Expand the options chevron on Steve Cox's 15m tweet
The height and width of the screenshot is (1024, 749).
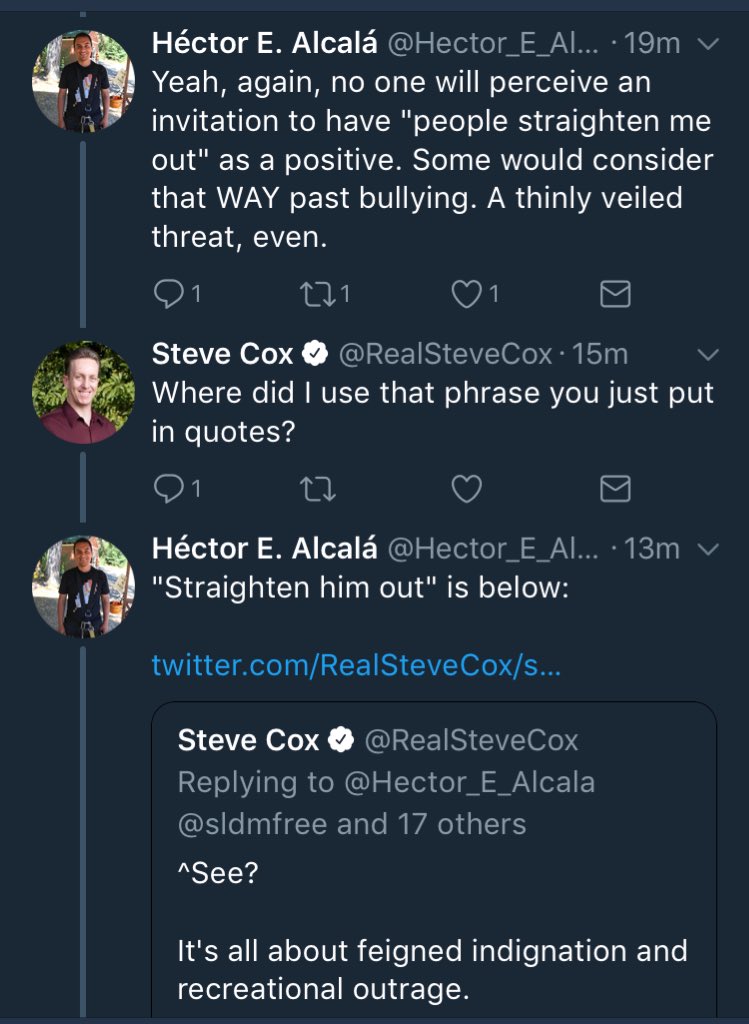707,354
